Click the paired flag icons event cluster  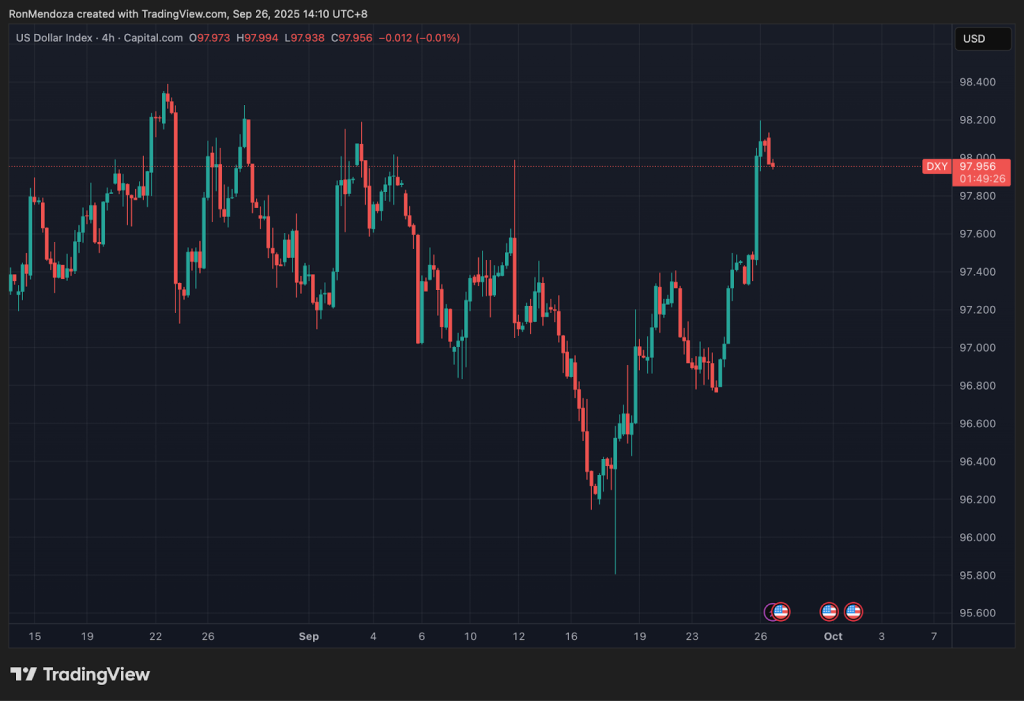pyautogui.click(x=842, y=612)
